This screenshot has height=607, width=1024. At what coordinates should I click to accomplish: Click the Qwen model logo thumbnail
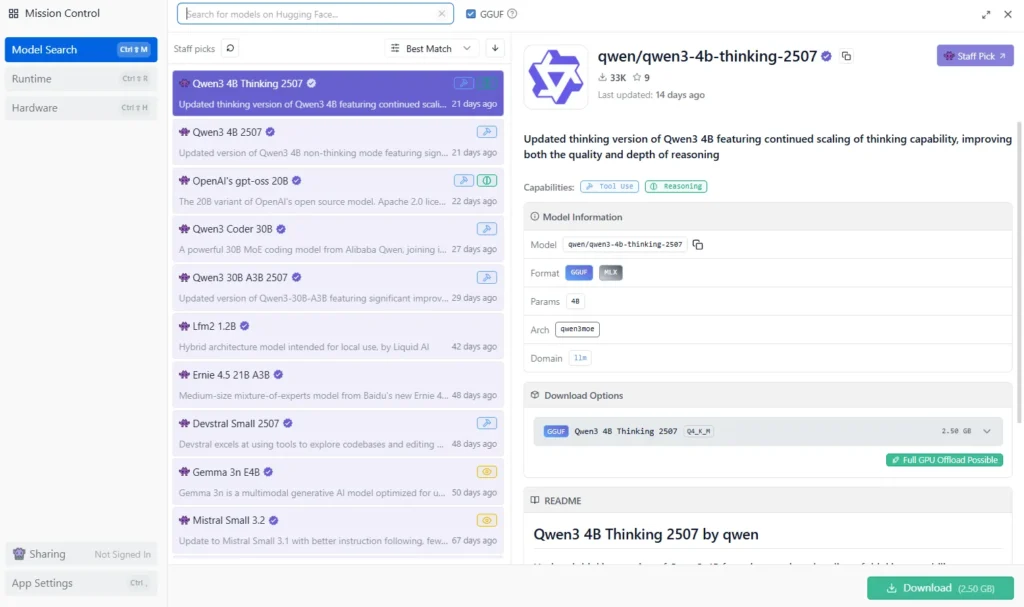pos(555,76)
